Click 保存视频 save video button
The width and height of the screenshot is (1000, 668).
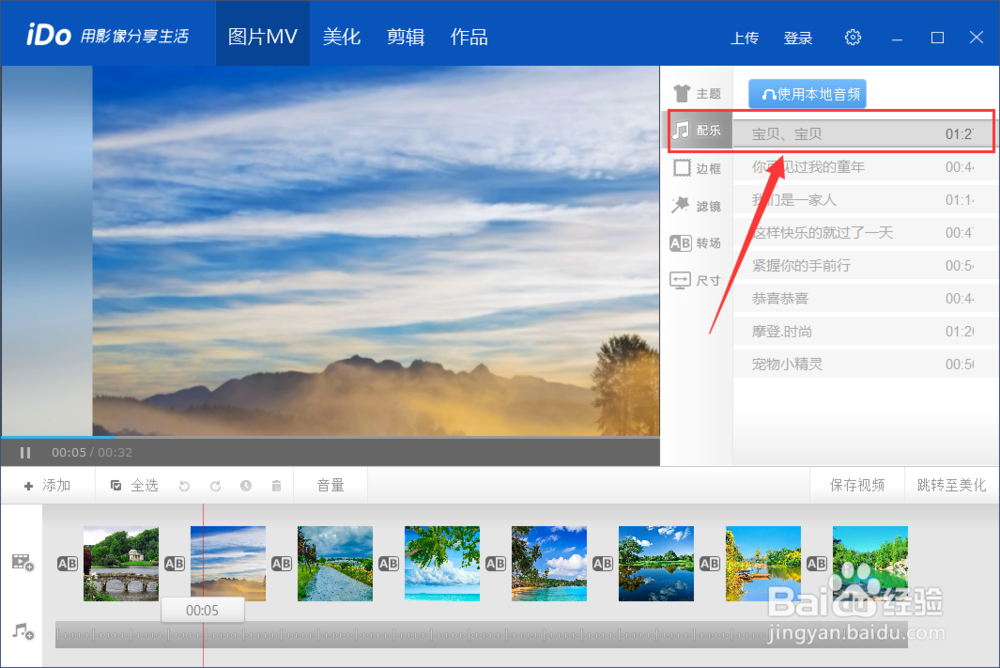coord(857,486)
